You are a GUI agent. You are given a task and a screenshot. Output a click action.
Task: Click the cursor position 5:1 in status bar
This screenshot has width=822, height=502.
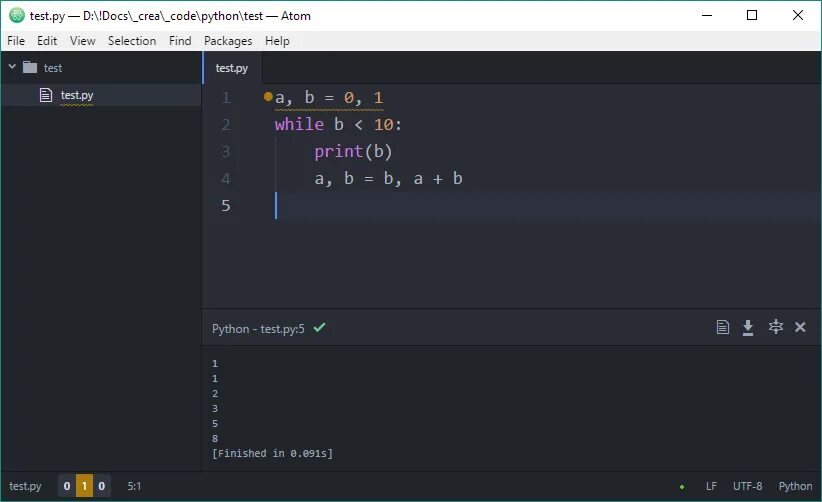[134, 486]
